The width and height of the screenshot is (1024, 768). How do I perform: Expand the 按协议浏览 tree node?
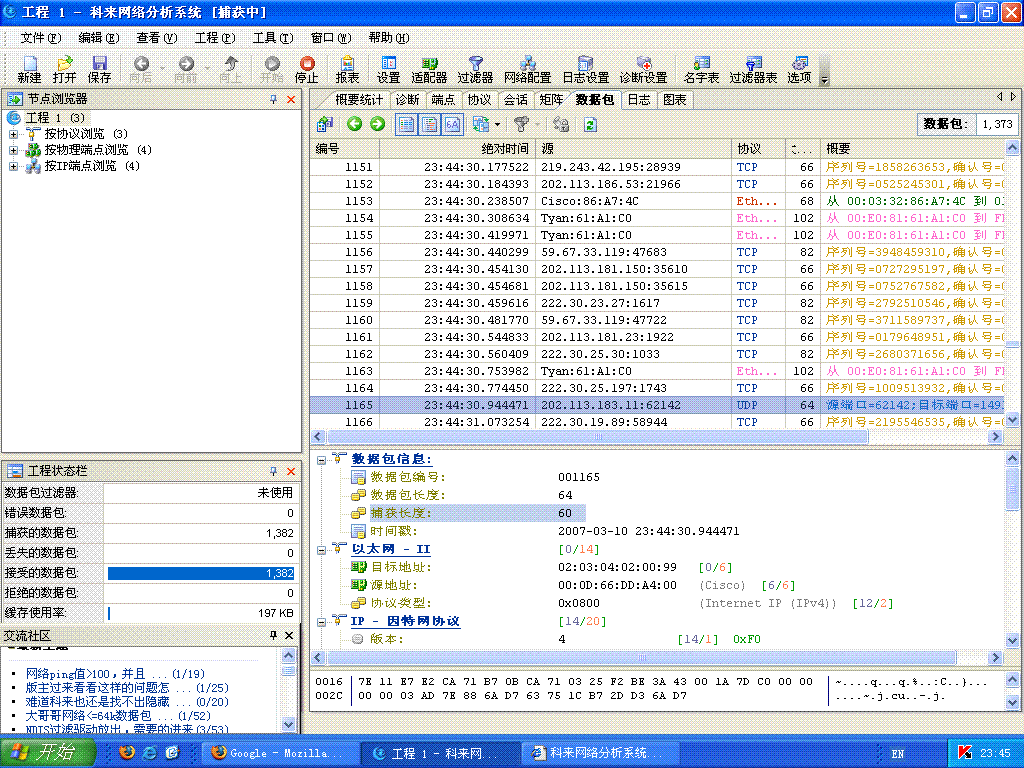click(14, 134)
